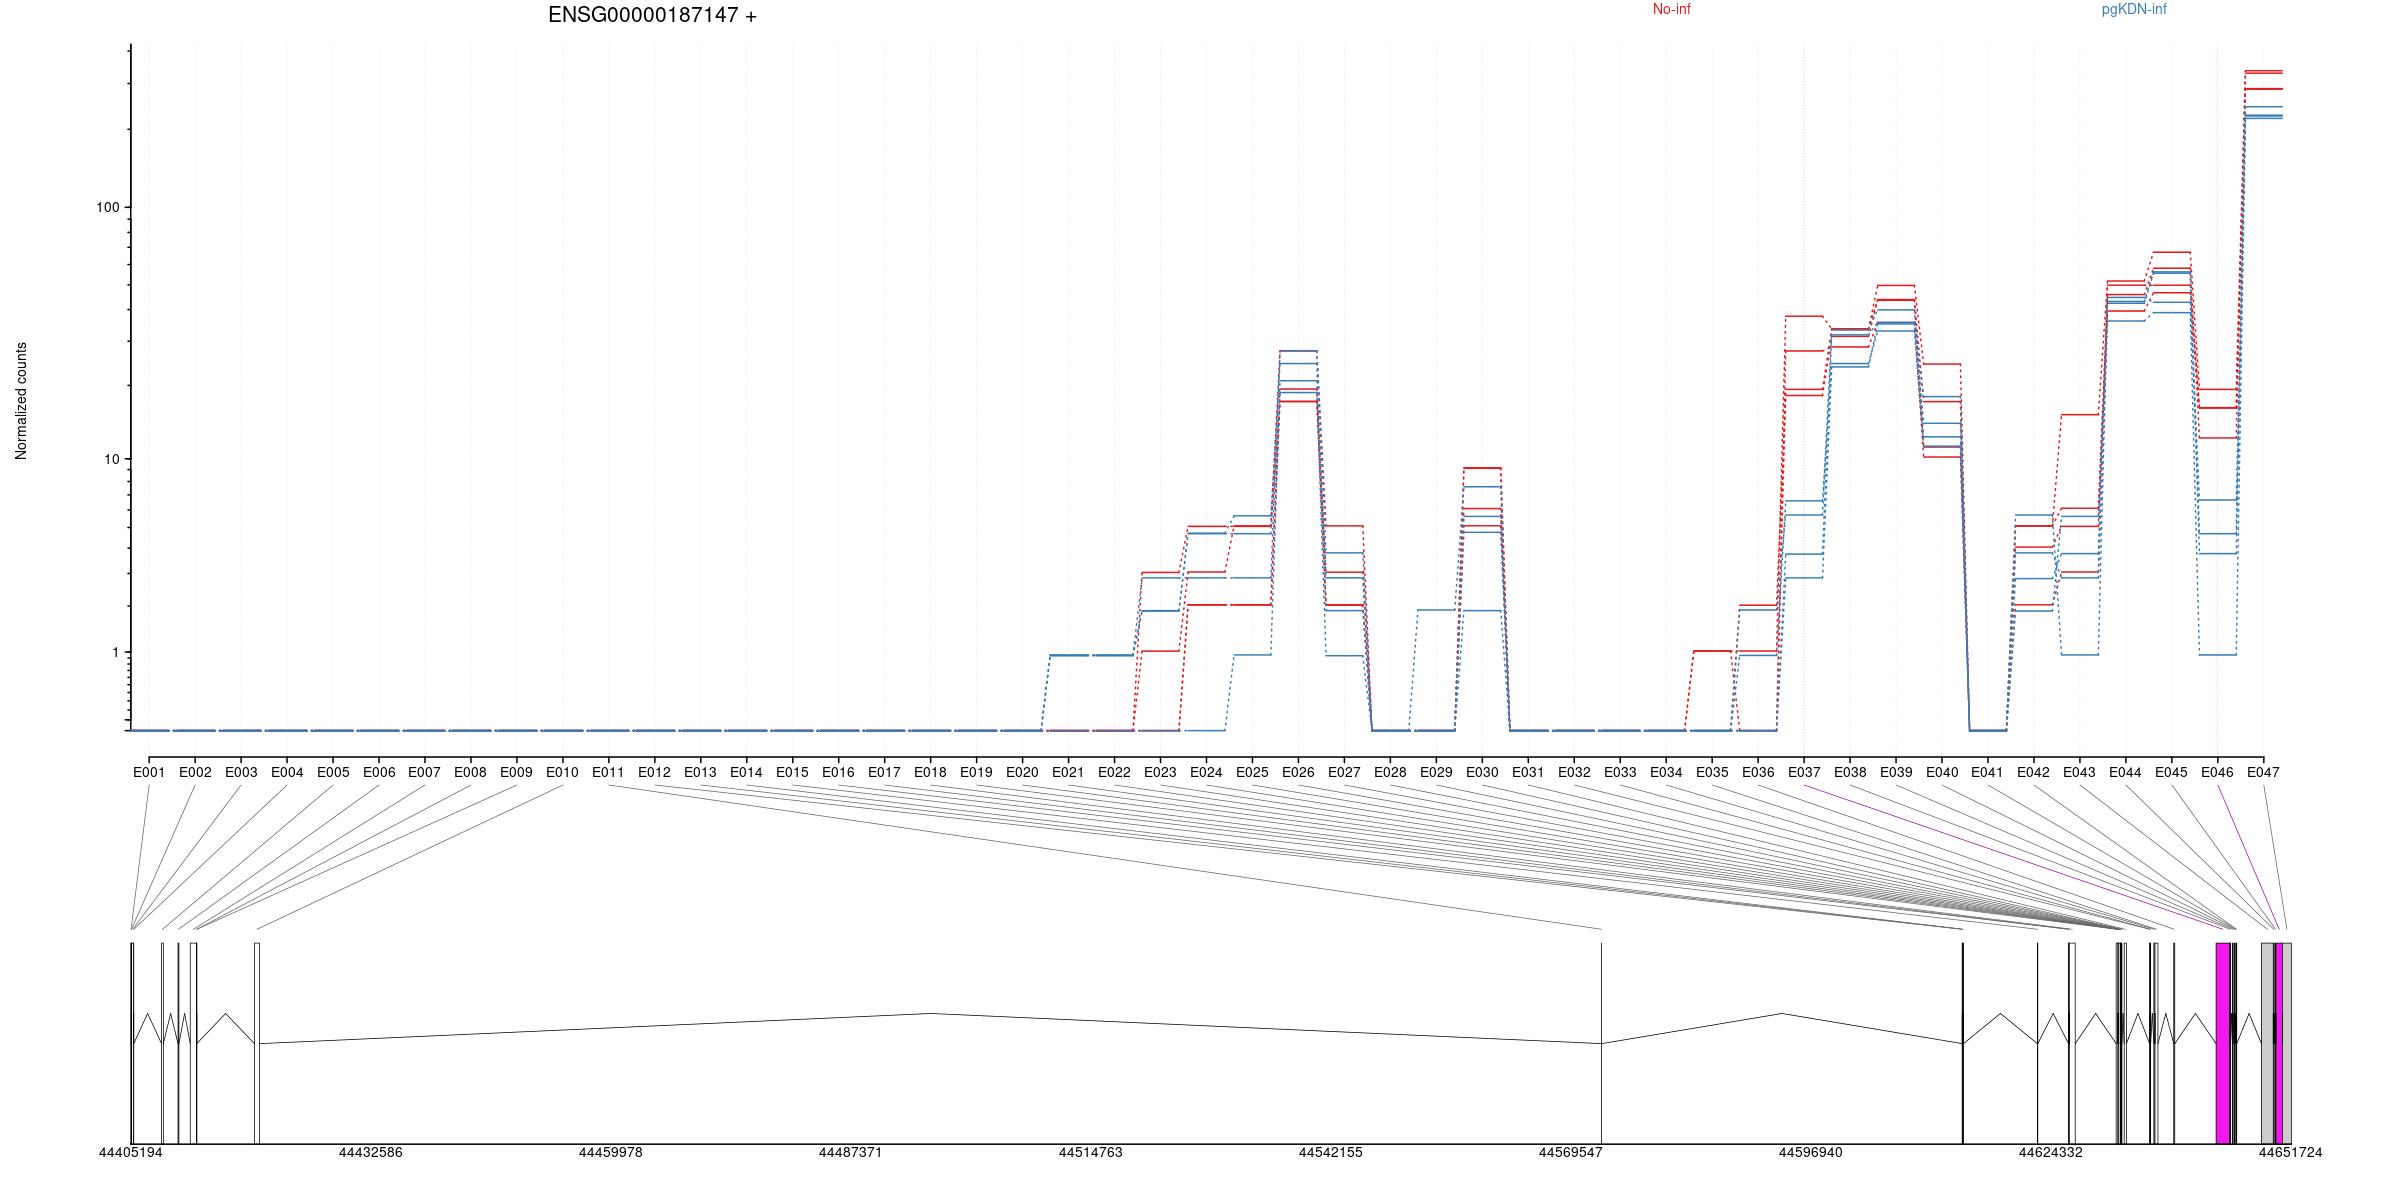Click exon label E011 on the axis
The image size is (2400, 1200).
pos(608,773)
